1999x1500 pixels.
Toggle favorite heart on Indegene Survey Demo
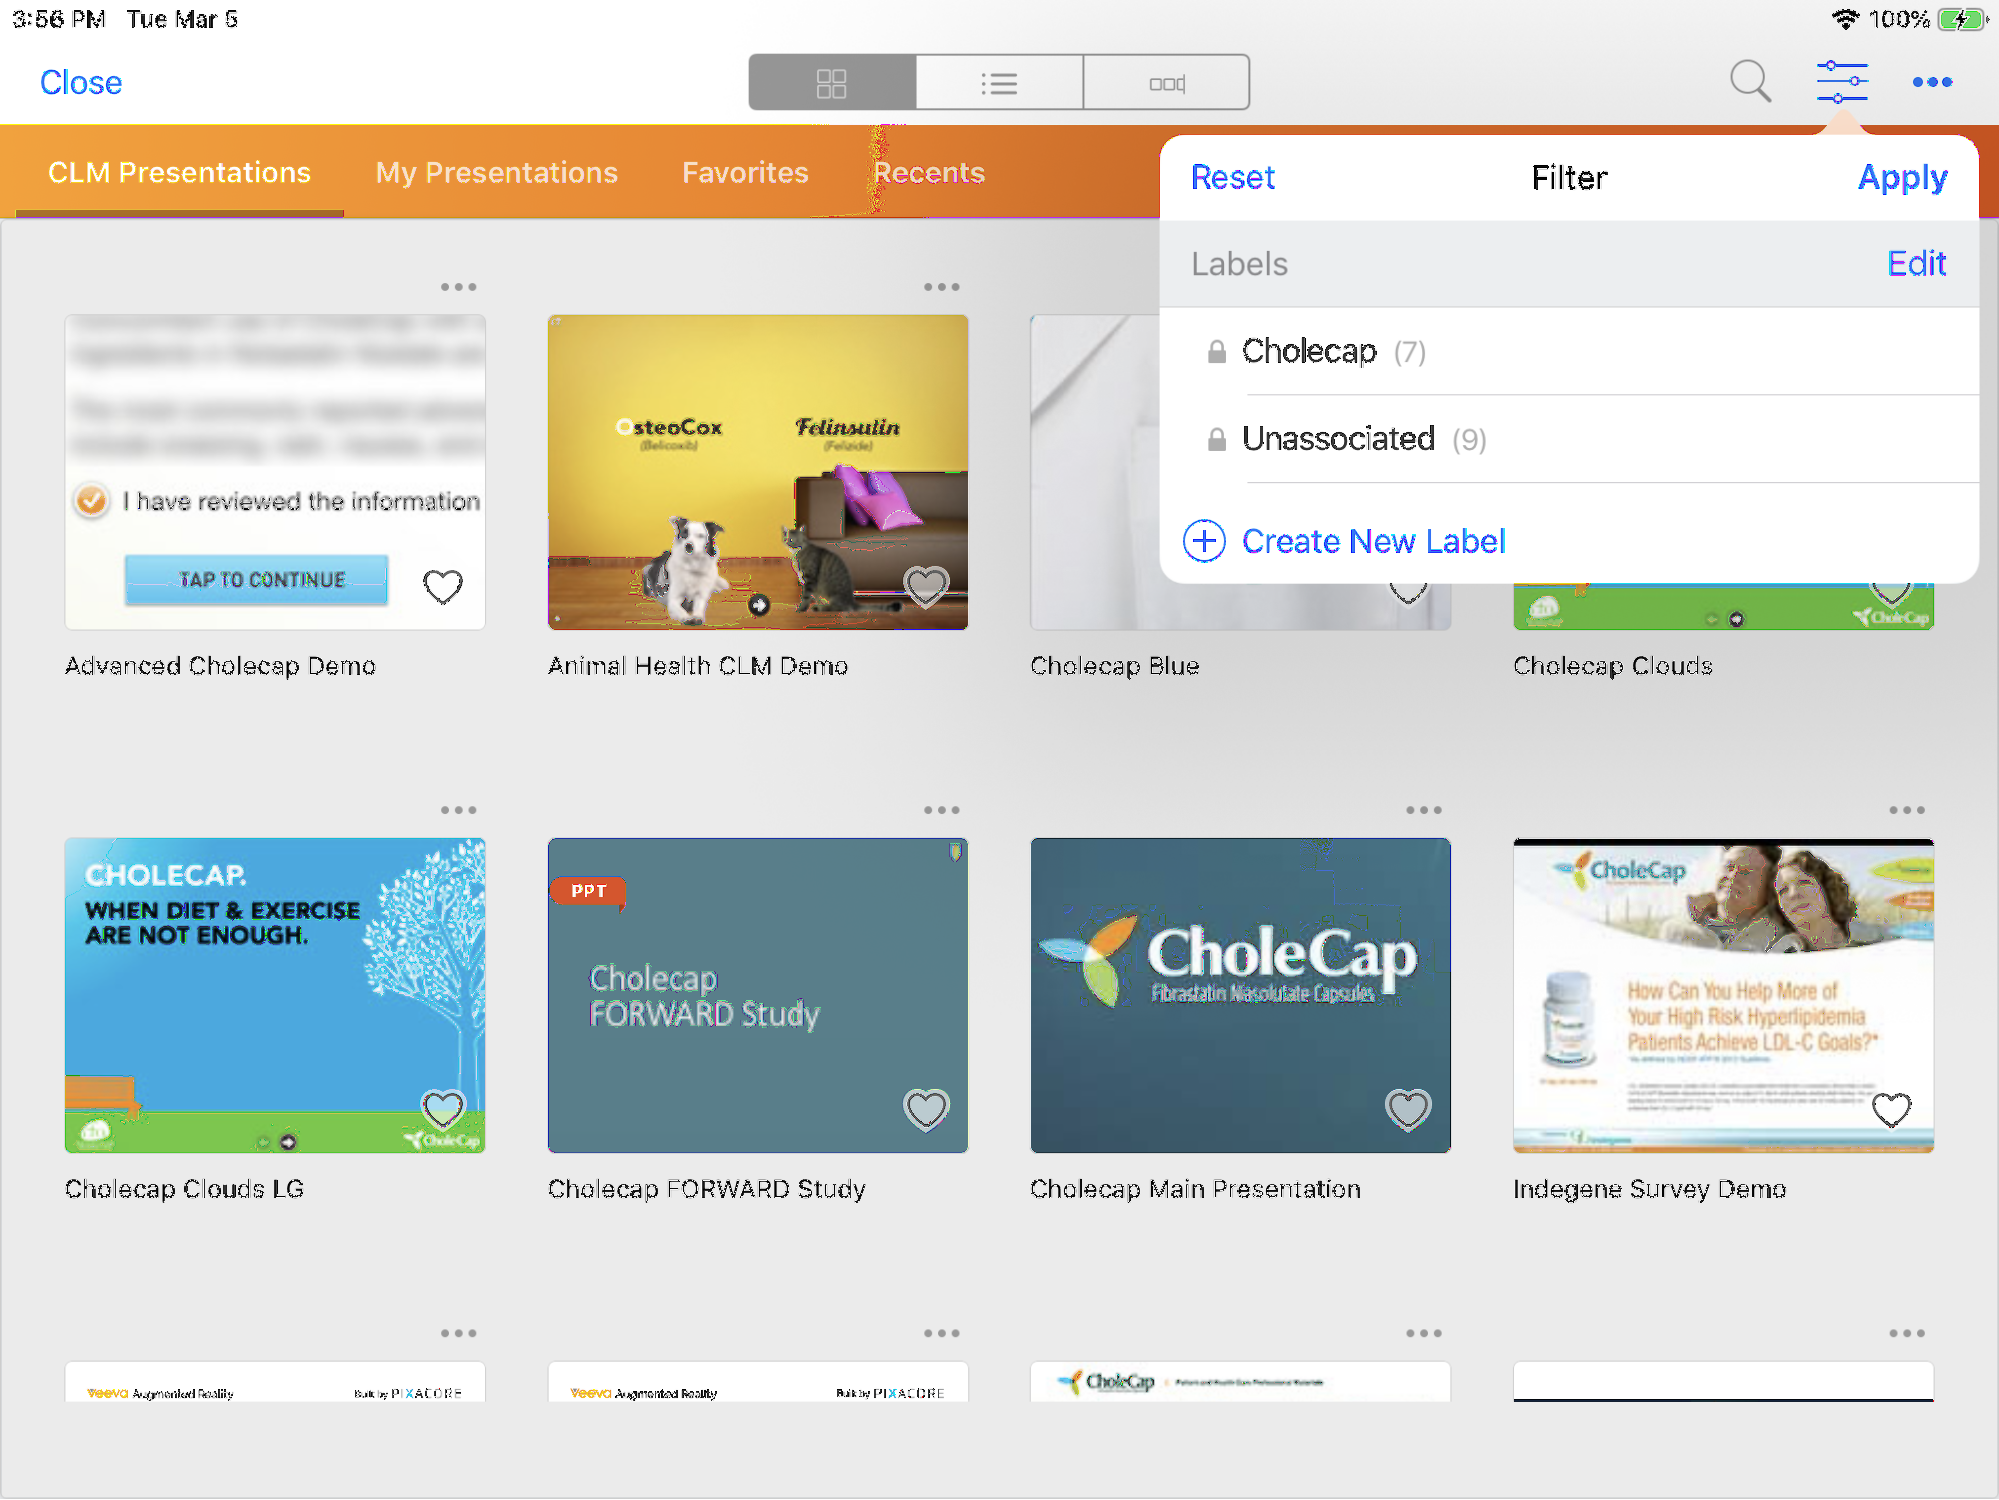(1890, 1109)
